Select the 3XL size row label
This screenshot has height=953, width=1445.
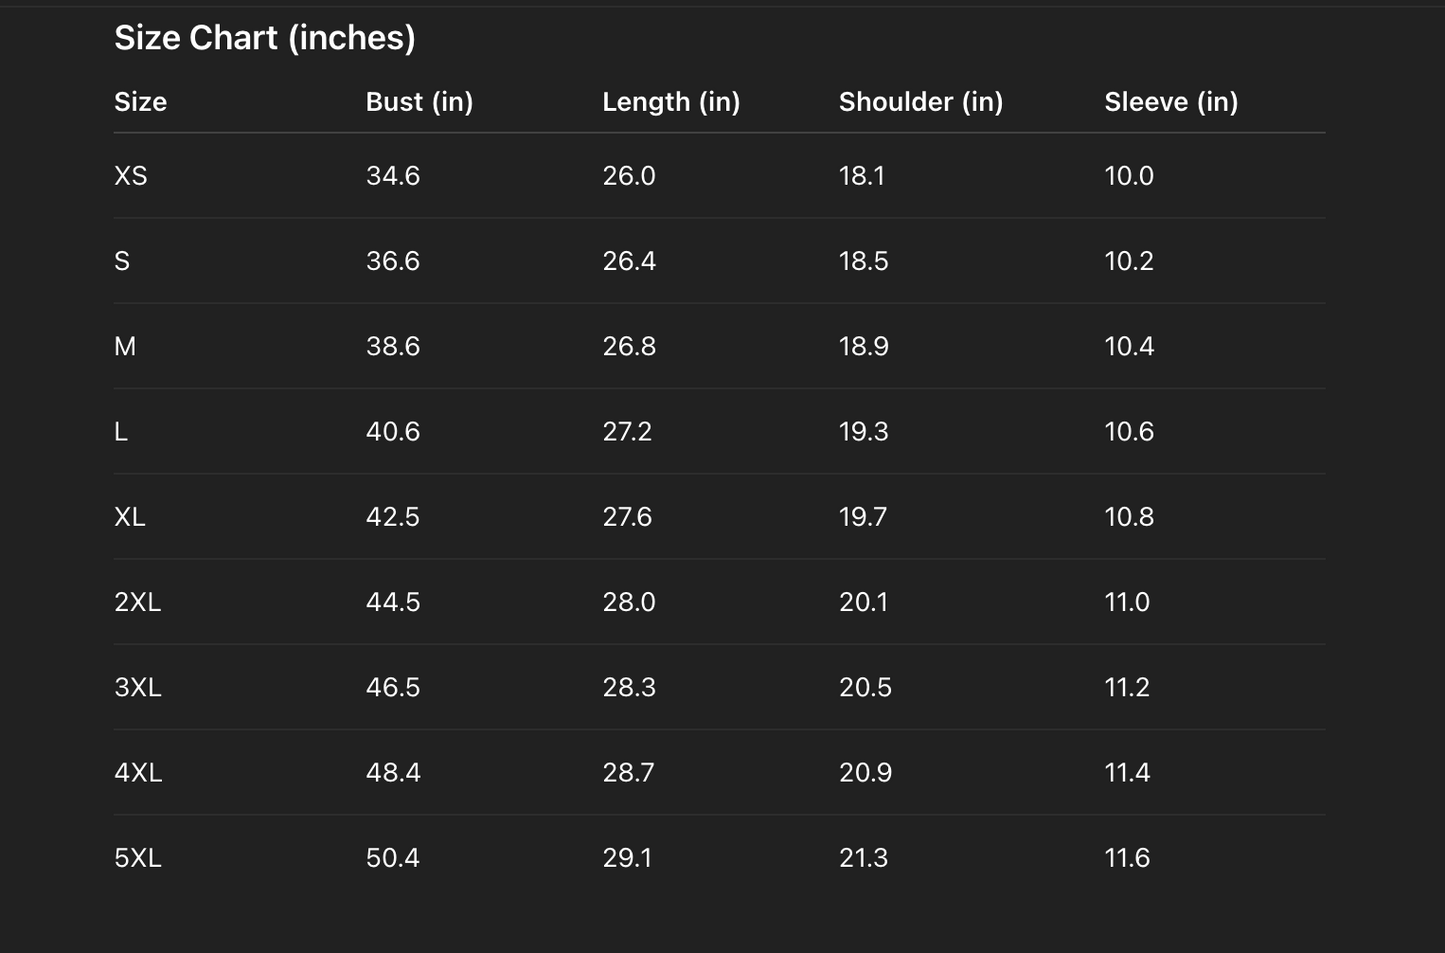point(137,688)
